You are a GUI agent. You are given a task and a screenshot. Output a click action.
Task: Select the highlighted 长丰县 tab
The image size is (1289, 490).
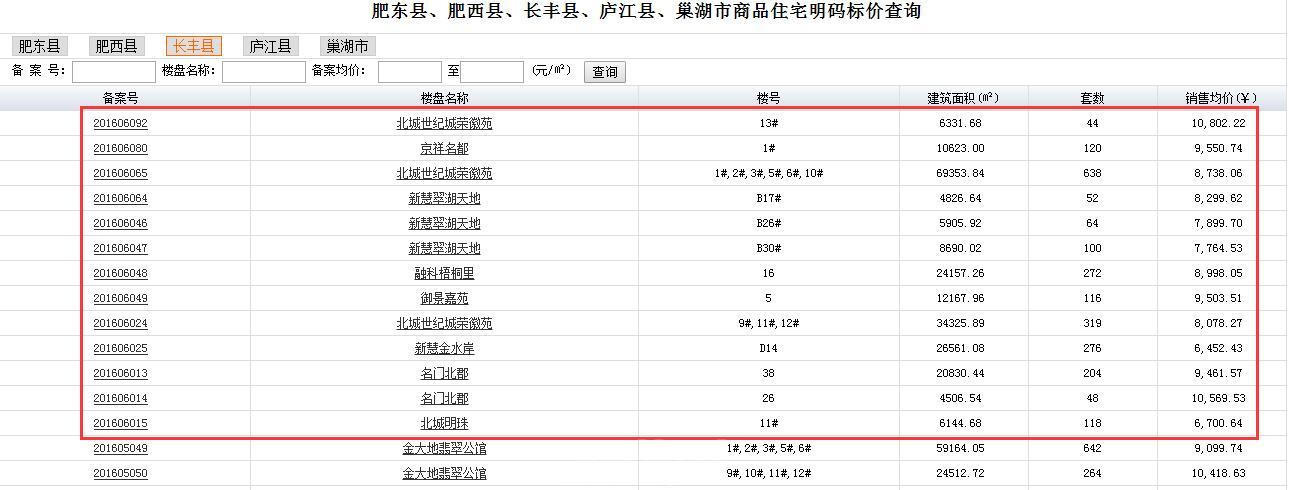click(x=193, y=46)
